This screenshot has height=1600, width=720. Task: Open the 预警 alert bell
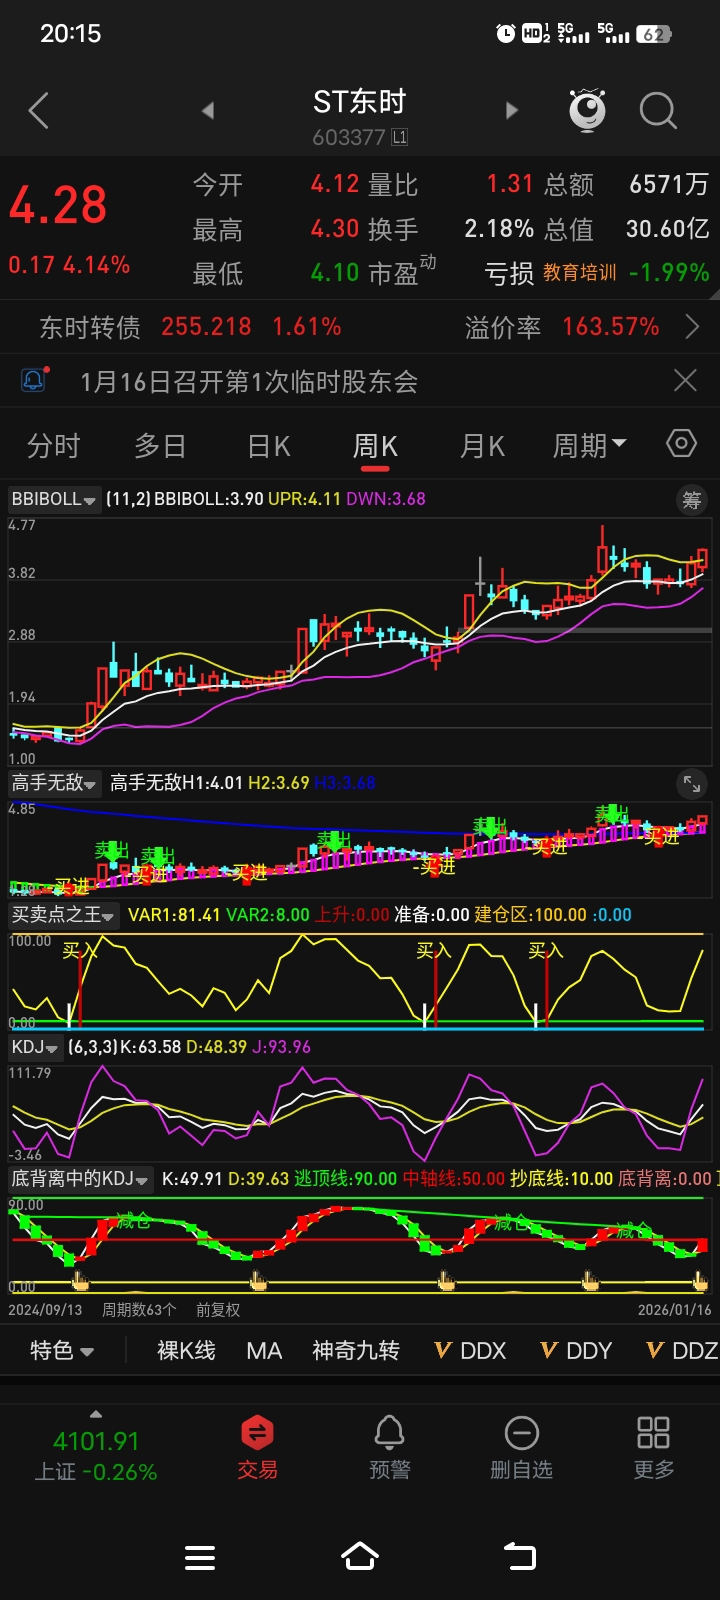[389, 1447]
